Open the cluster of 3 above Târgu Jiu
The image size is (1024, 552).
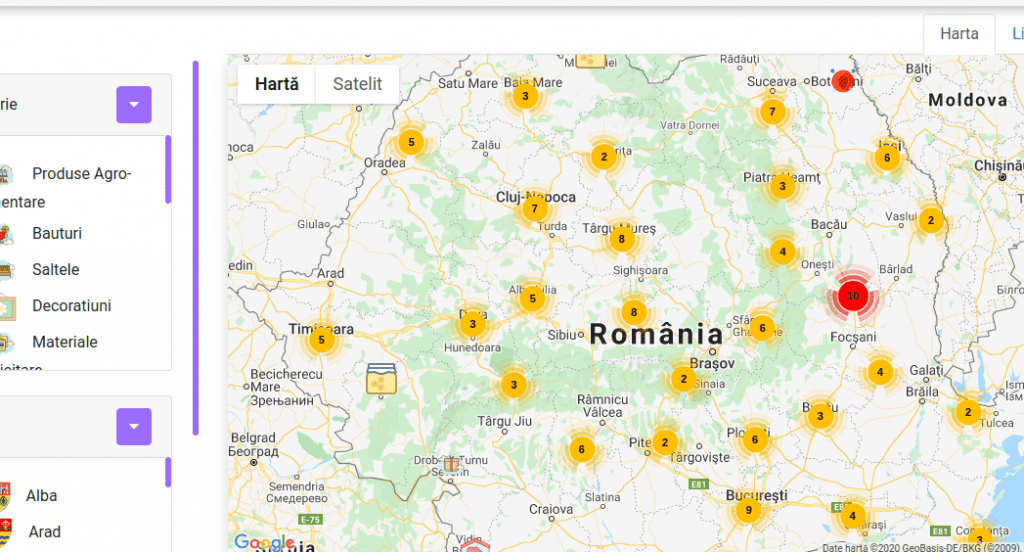[x=513, y=385]
